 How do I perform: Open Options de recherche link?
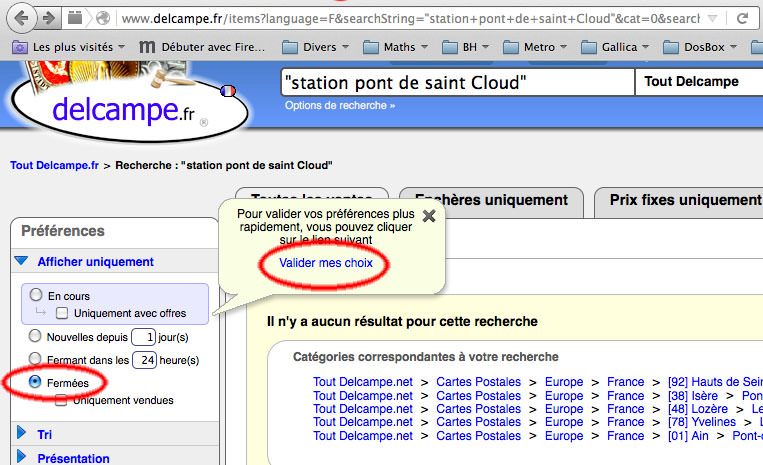pyautogui.click(x=340, y=106)
